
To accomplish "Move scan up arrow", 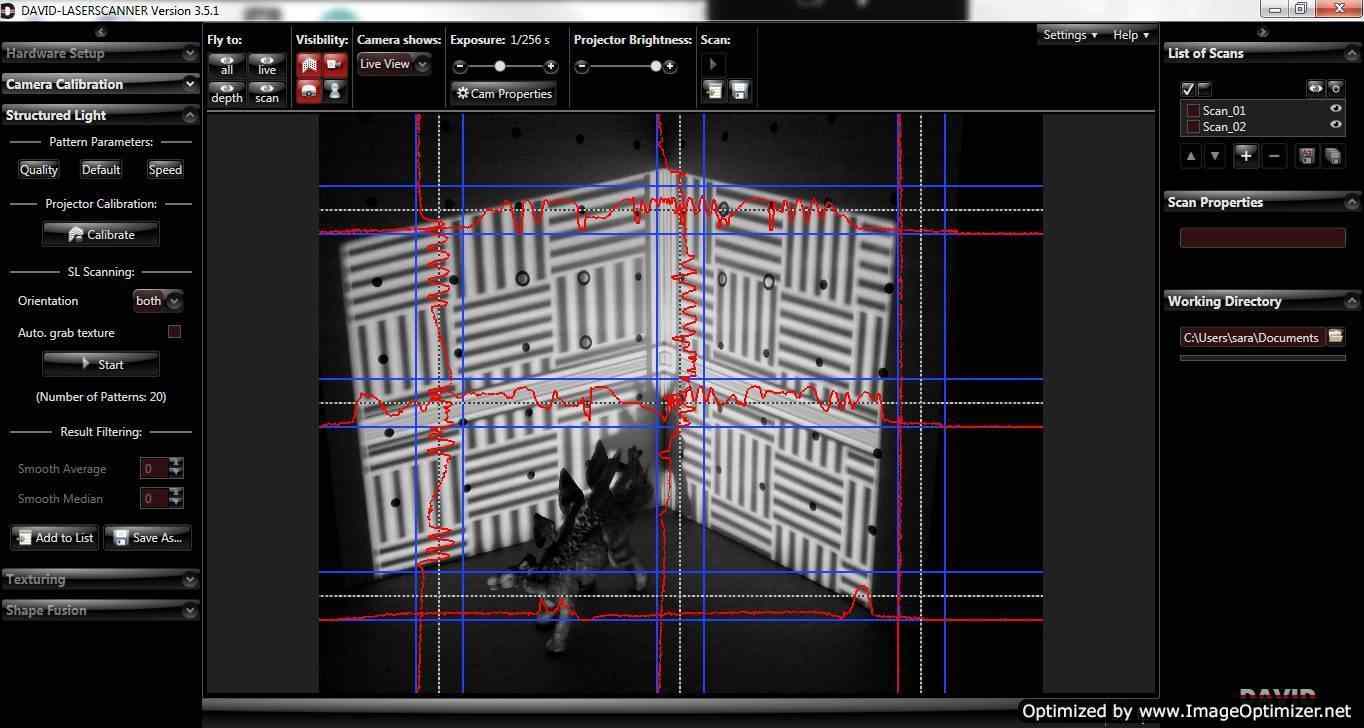I will point(1191,156).
